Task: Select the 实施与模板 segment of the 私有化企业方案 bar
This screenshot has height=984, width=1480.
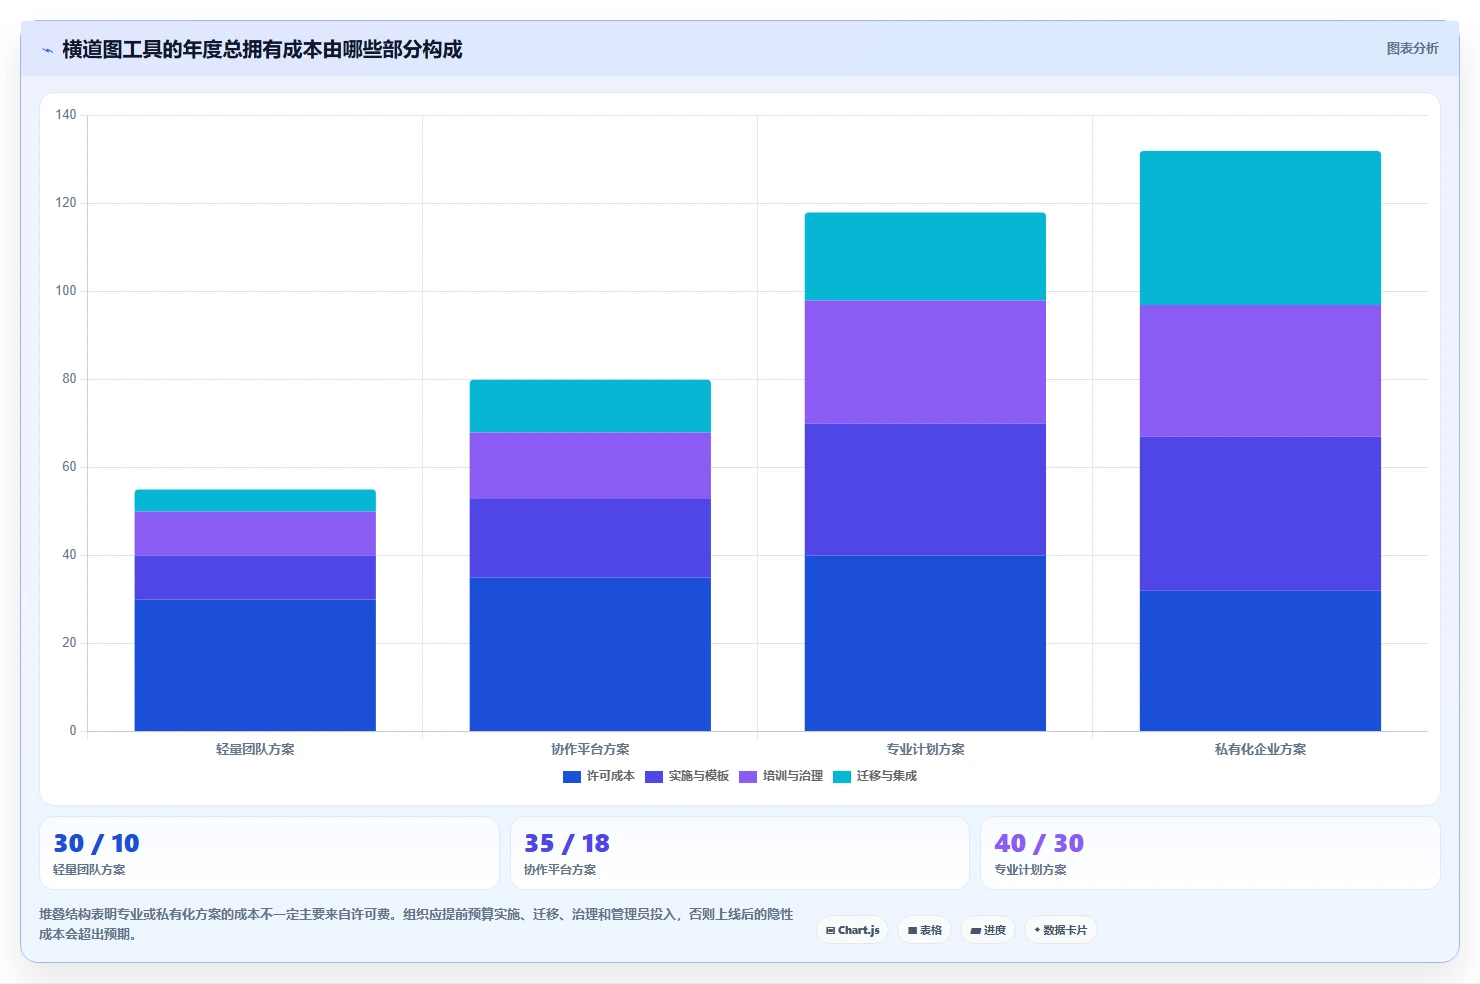Action: point(1260,513)
